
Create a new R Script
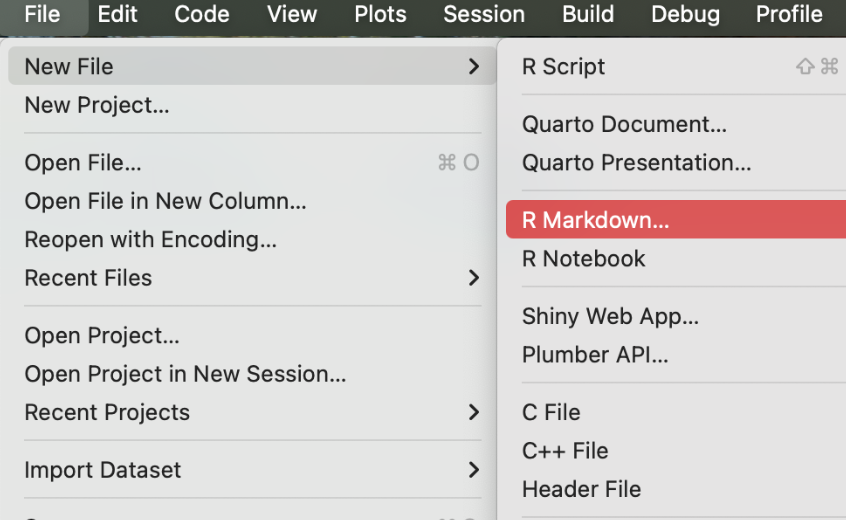[x=563, y=67]
